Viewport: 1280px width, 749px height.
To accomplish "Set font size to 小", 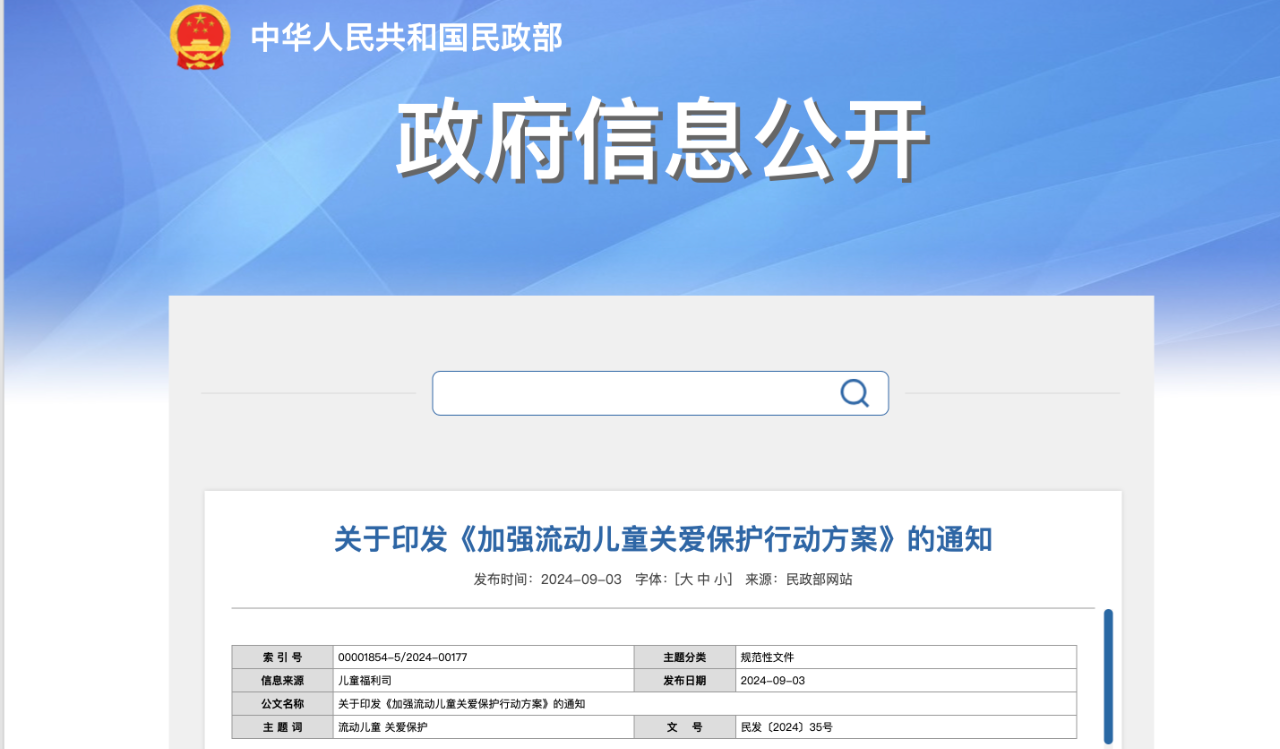I will tap(721, 579).
